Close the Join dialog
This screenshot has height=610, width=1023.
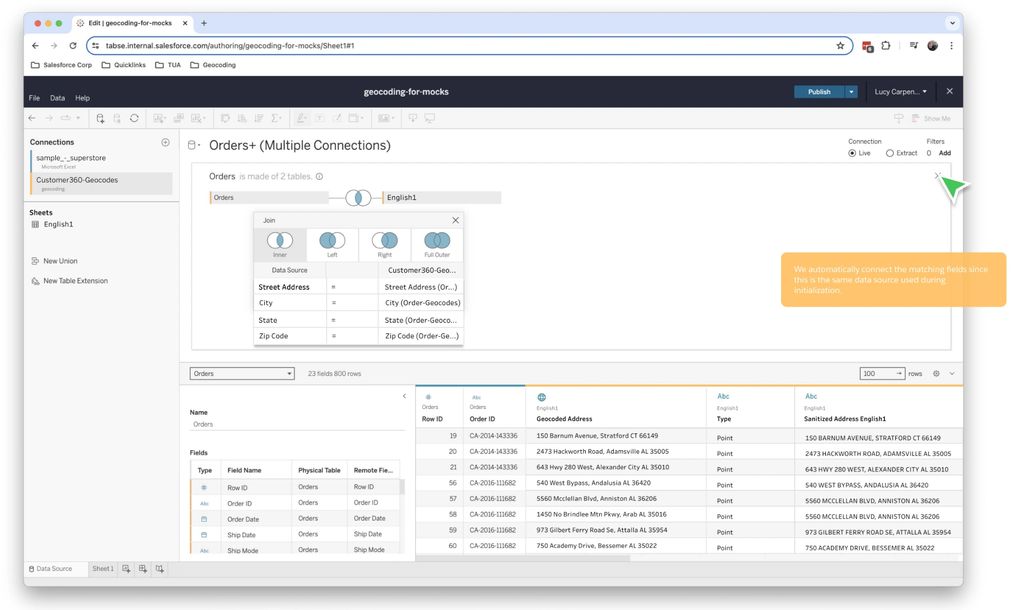(x=455, y=220)
